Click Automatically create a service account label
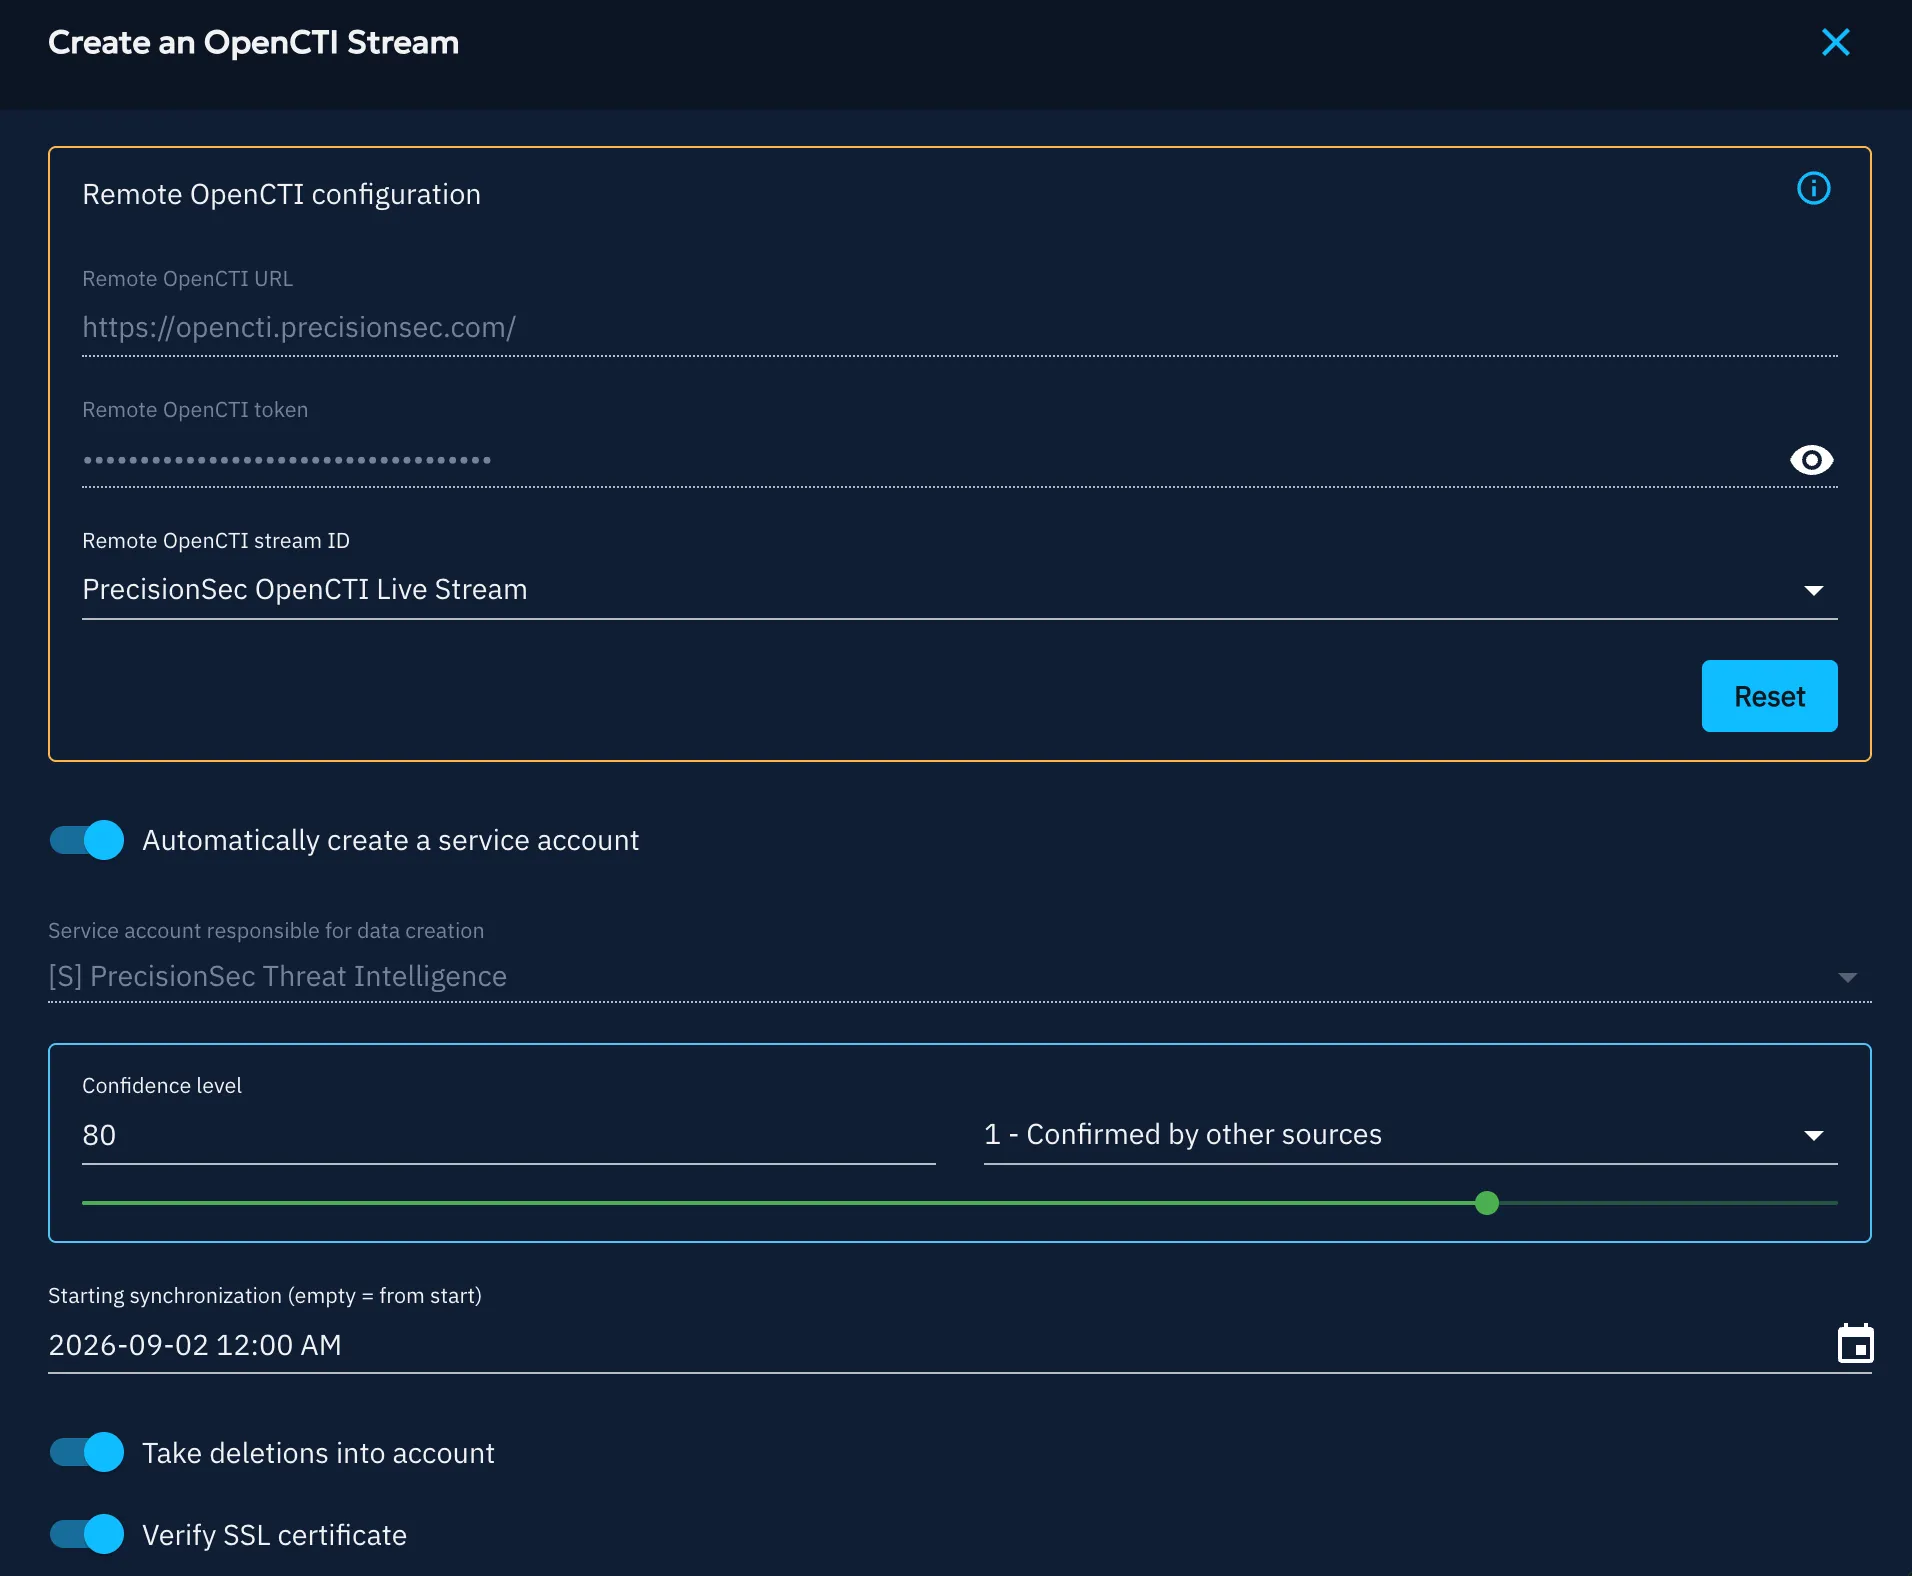Image resolution: width=1912 pixels, height=1576 pixels. click(x=390, y=840)
